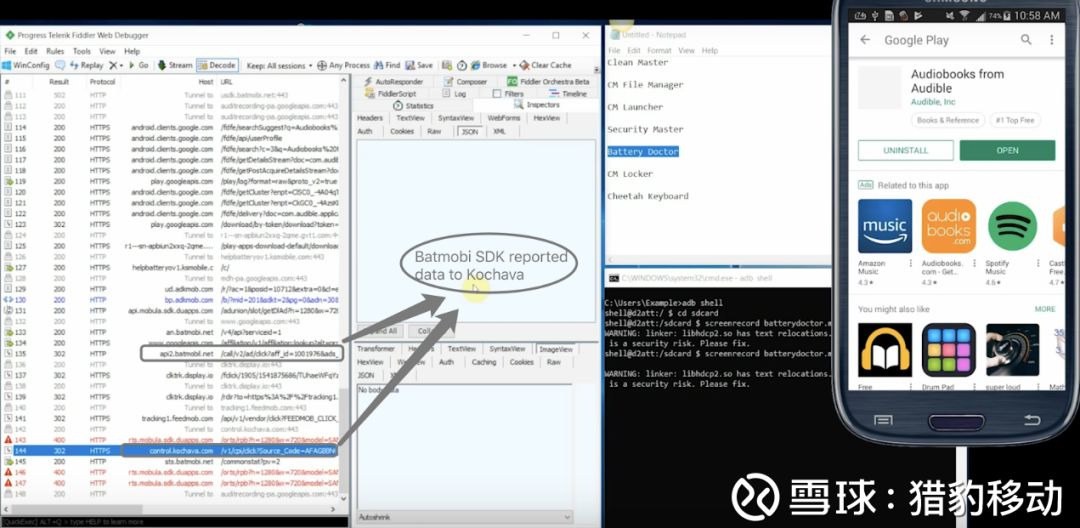Open the Fiddler Orchestra Beta tab

(548, 82)
